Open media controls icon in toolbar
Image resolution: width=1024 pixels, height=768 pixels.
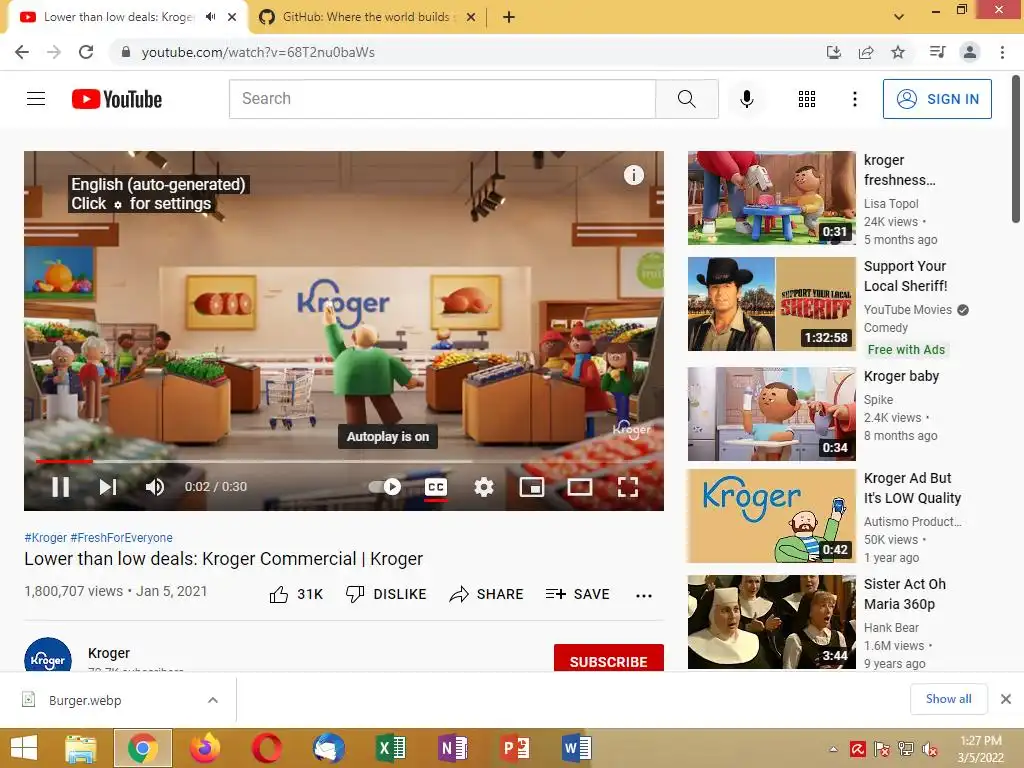coord(937,52)
